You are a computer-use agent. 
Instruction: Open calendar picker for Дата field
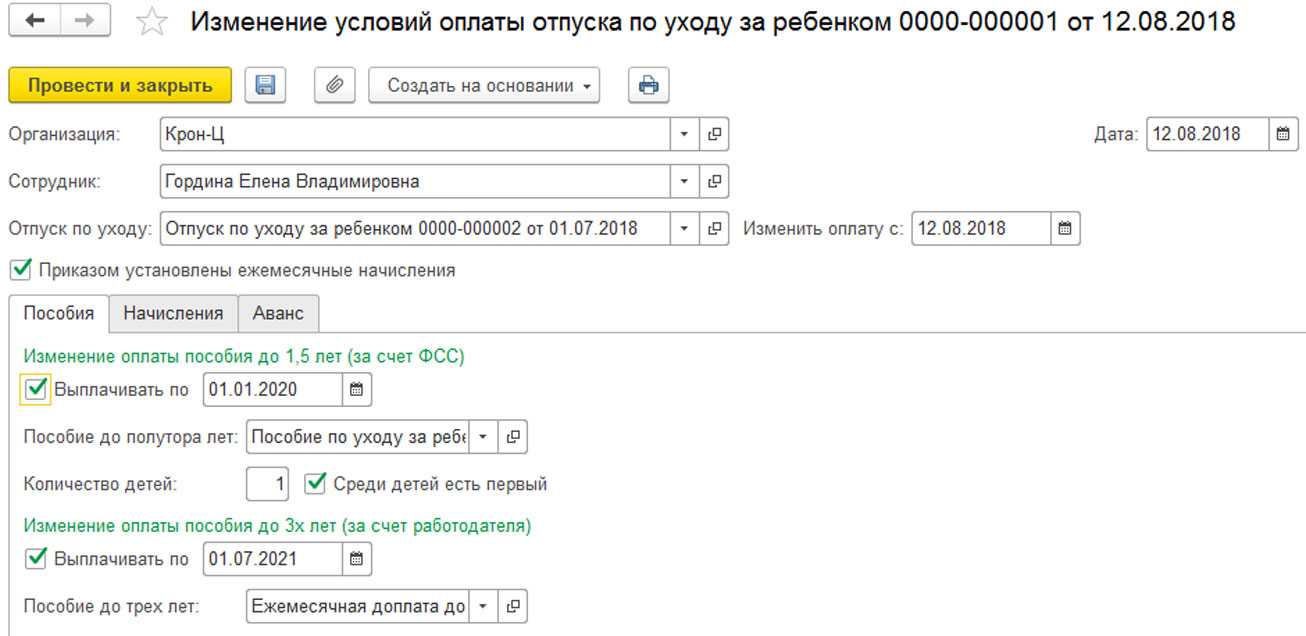(1284, 134)
